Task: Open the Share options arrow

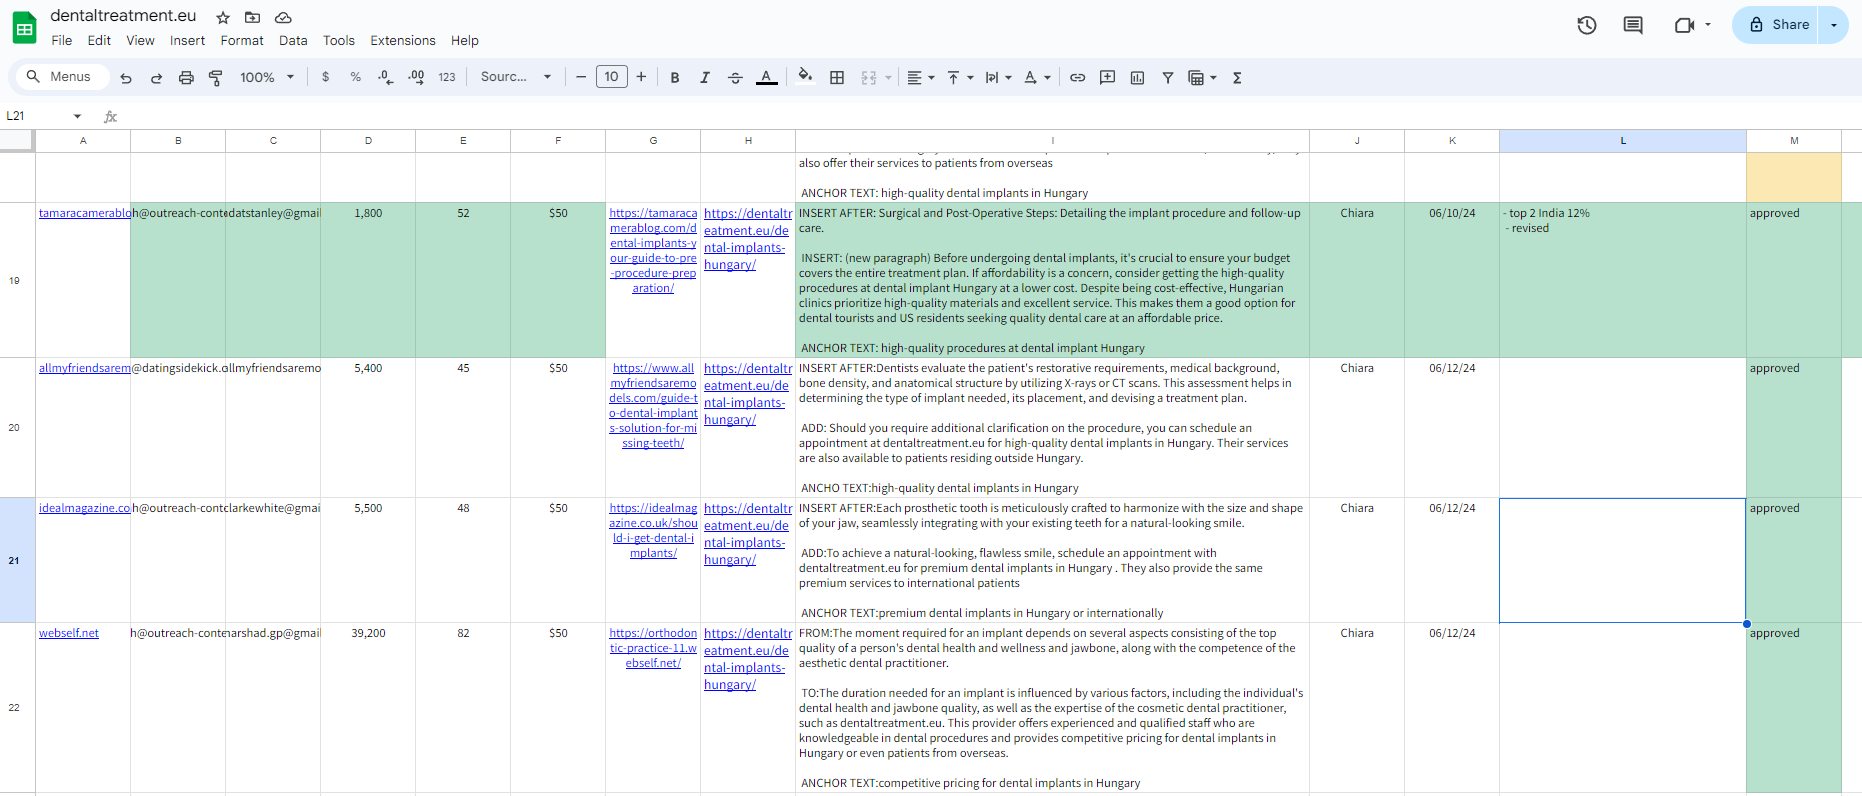Action: point(1834,25)
